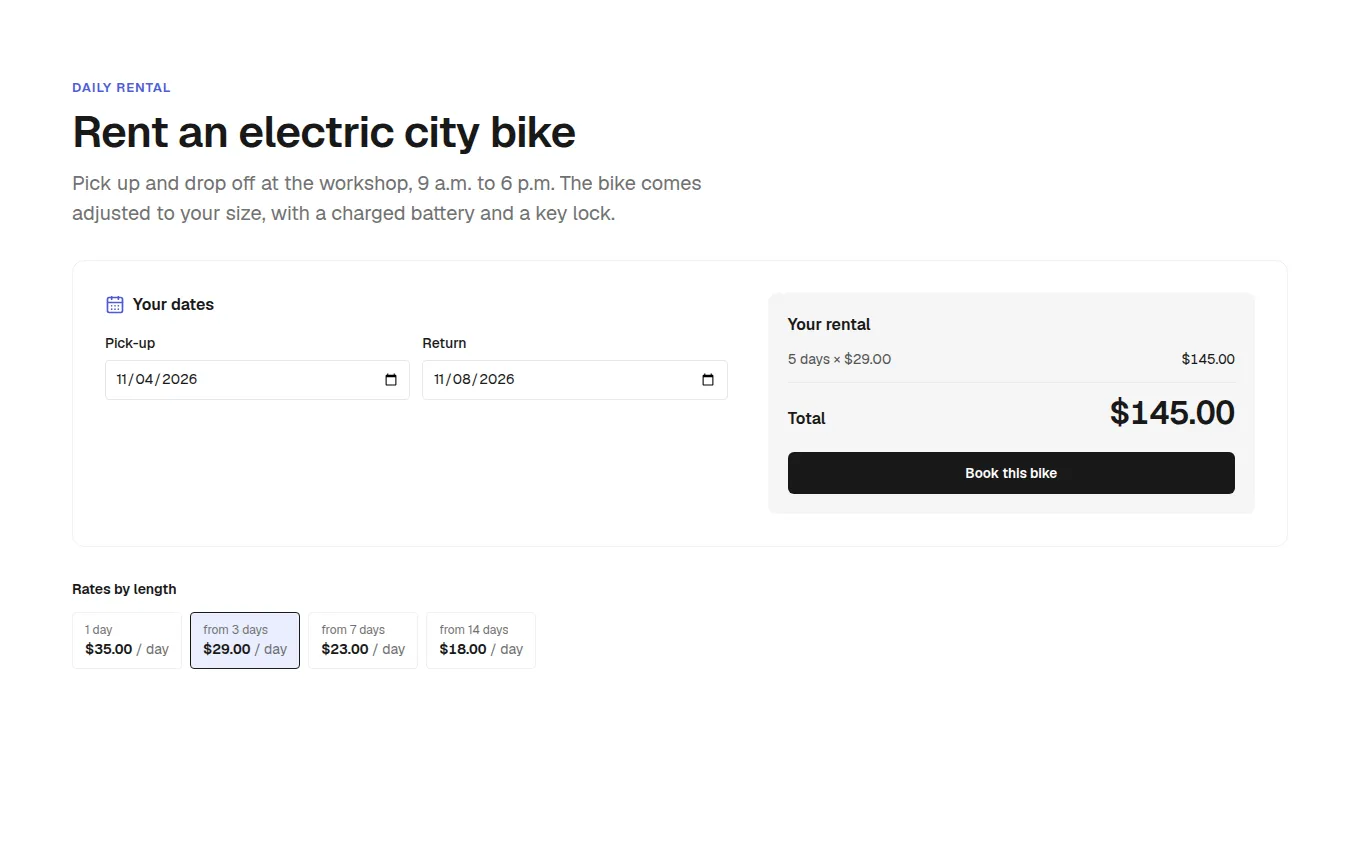Screen dimensions: 1360x850
Task: Click the Return field label
Action: click(444, 343)
